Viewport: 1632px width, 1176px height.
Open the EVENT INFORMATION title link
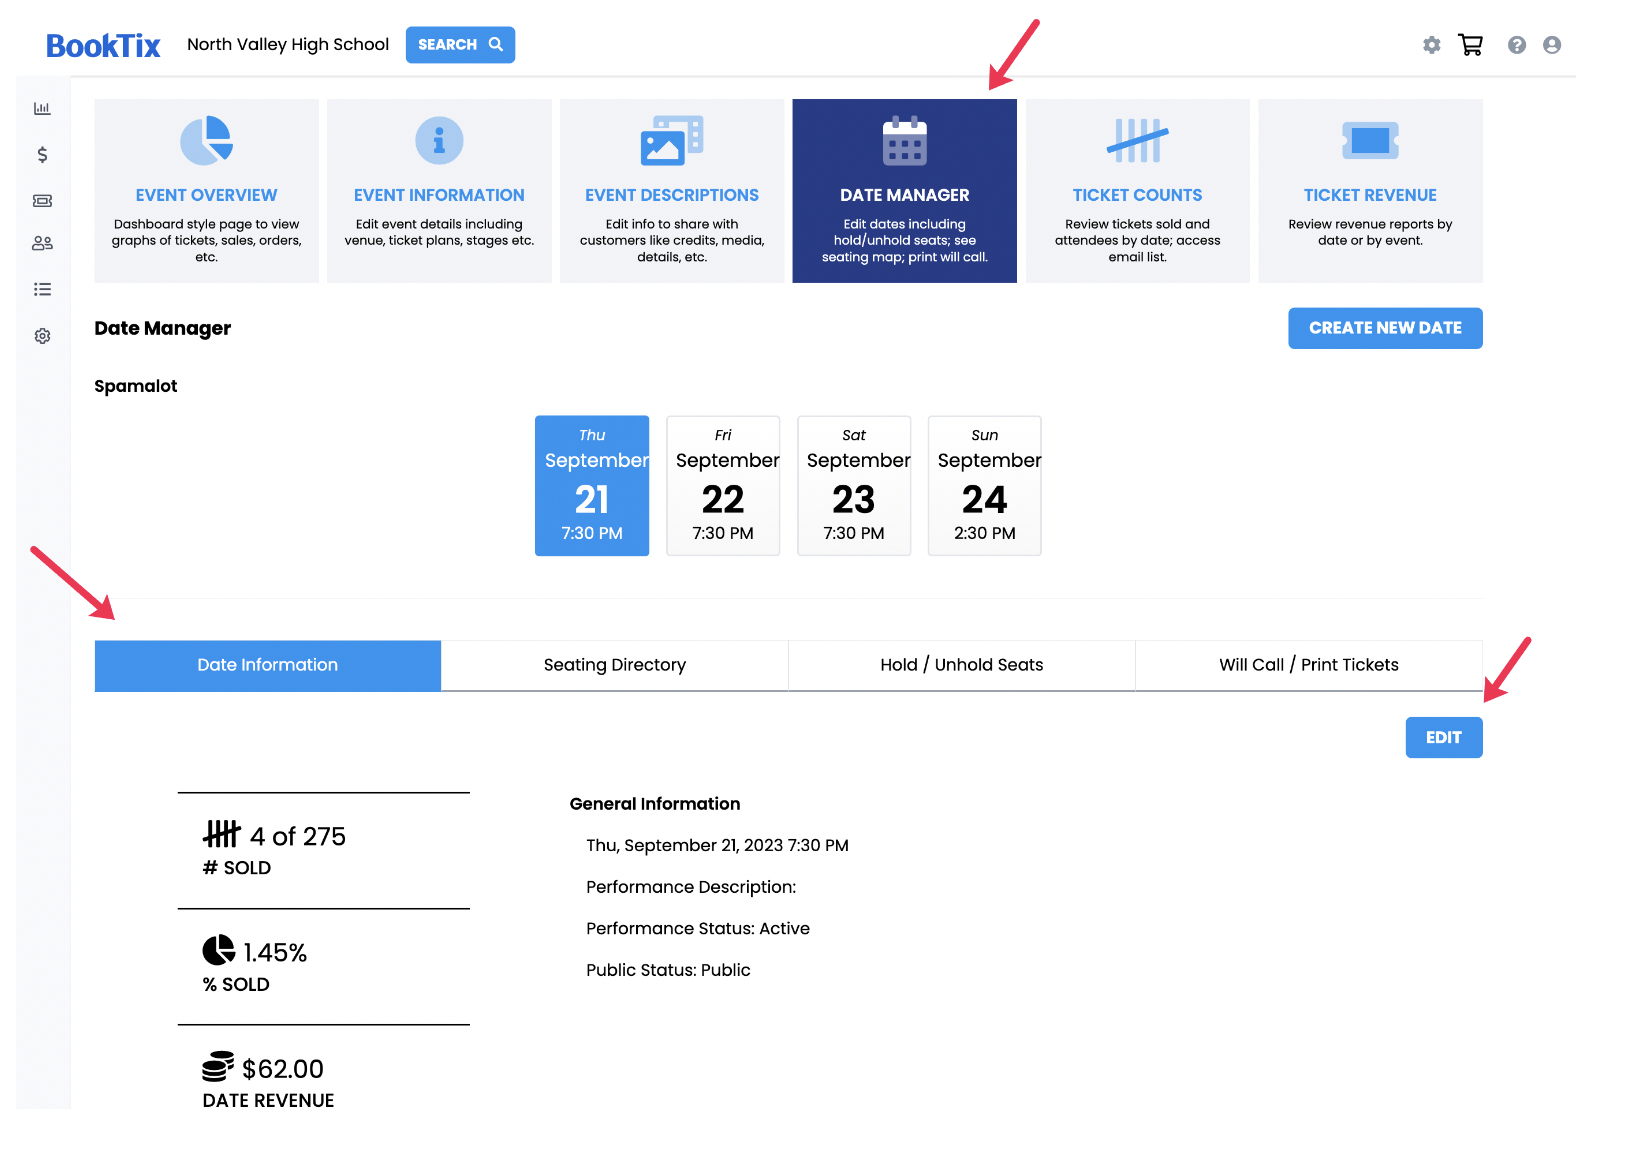pyautogui.click(x=439, y=195)
